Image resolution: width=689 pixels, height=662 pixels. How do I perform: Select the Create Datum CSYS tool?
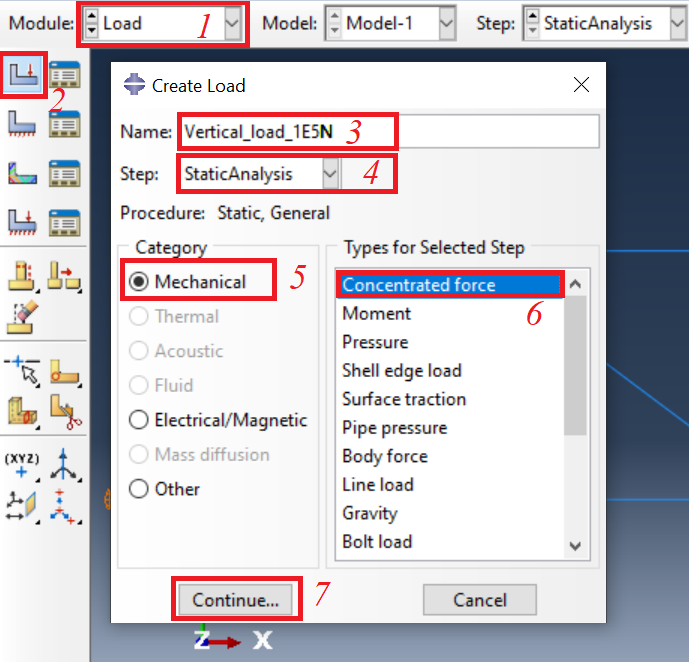point(65,506)
